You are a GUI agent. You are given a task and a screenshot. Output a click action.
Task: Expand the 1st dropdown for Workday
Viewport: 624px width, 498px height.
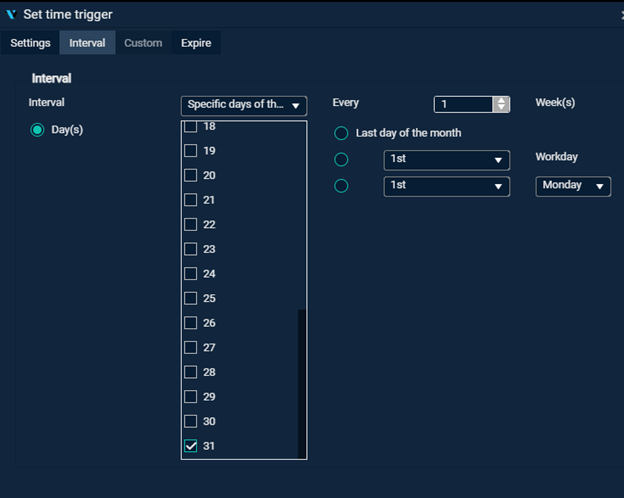pyautogui.click(x=446, y=160)
